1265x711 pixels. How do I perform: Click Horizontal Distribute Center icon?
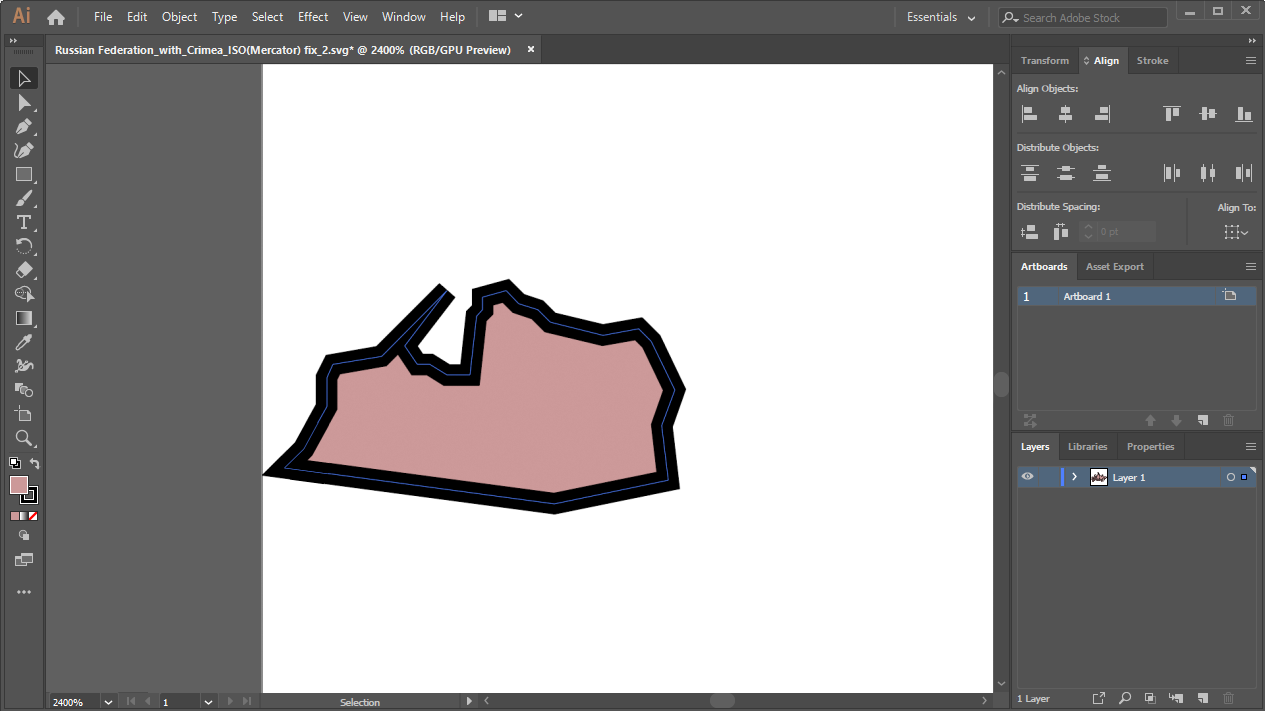(x=1208, y=173)
